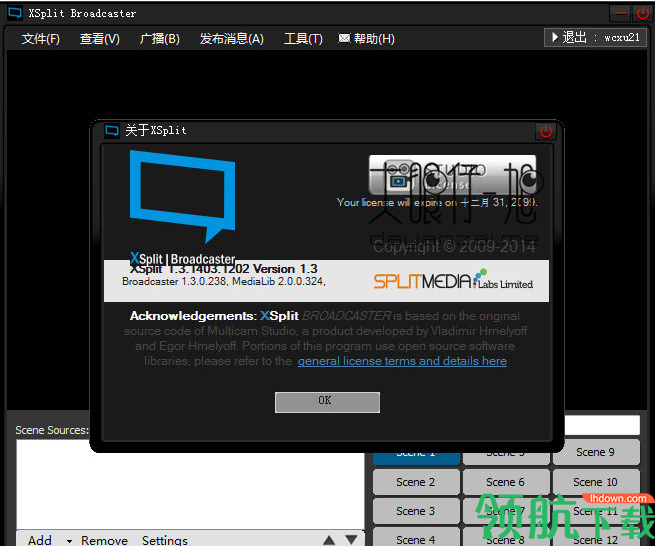The image size is (655, 546).
Task: Click the XSplit Broadcaster title bar logo icon
Action: (15, 13)
